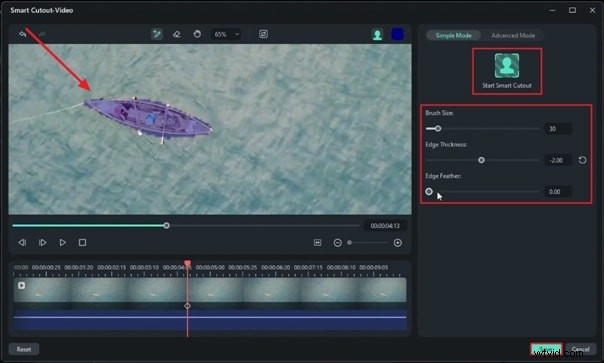
Task: Click timeline ruler at 00:00:05:00
Action: tap(210, 267)
